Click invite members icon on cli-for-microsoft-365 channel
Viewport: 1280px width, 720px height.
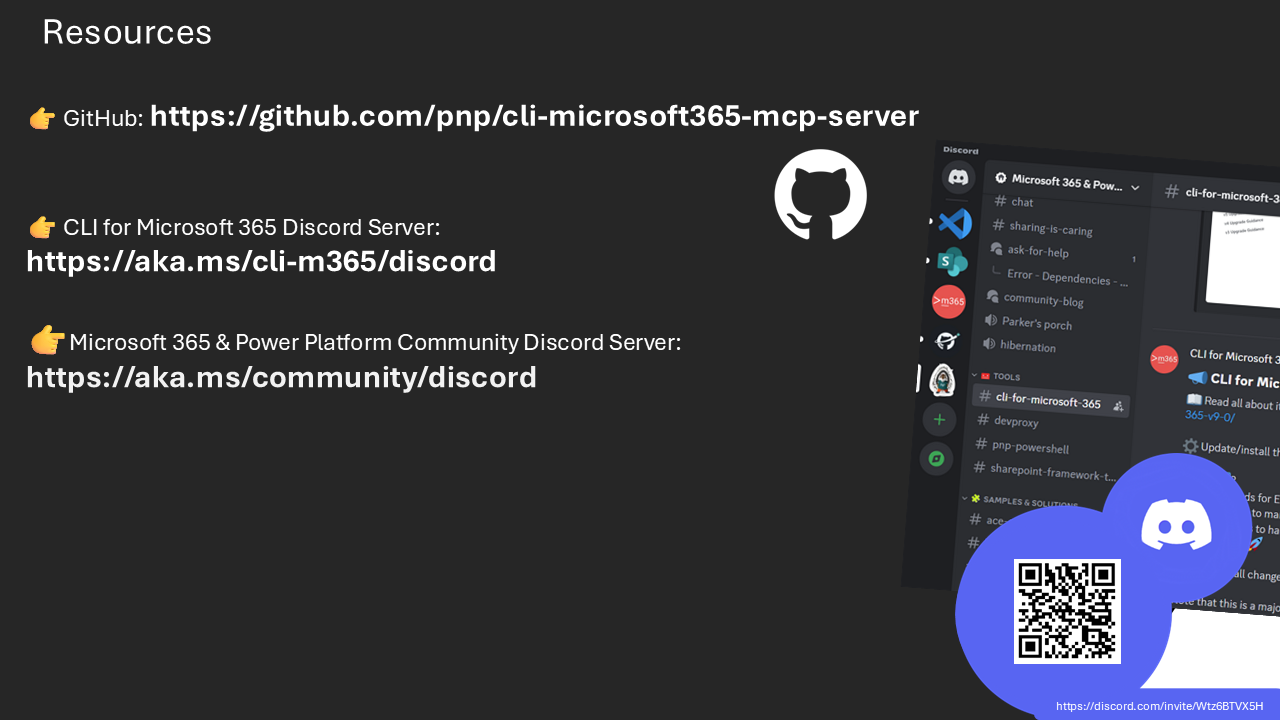pyautogui.click(x=1118, y=406)
